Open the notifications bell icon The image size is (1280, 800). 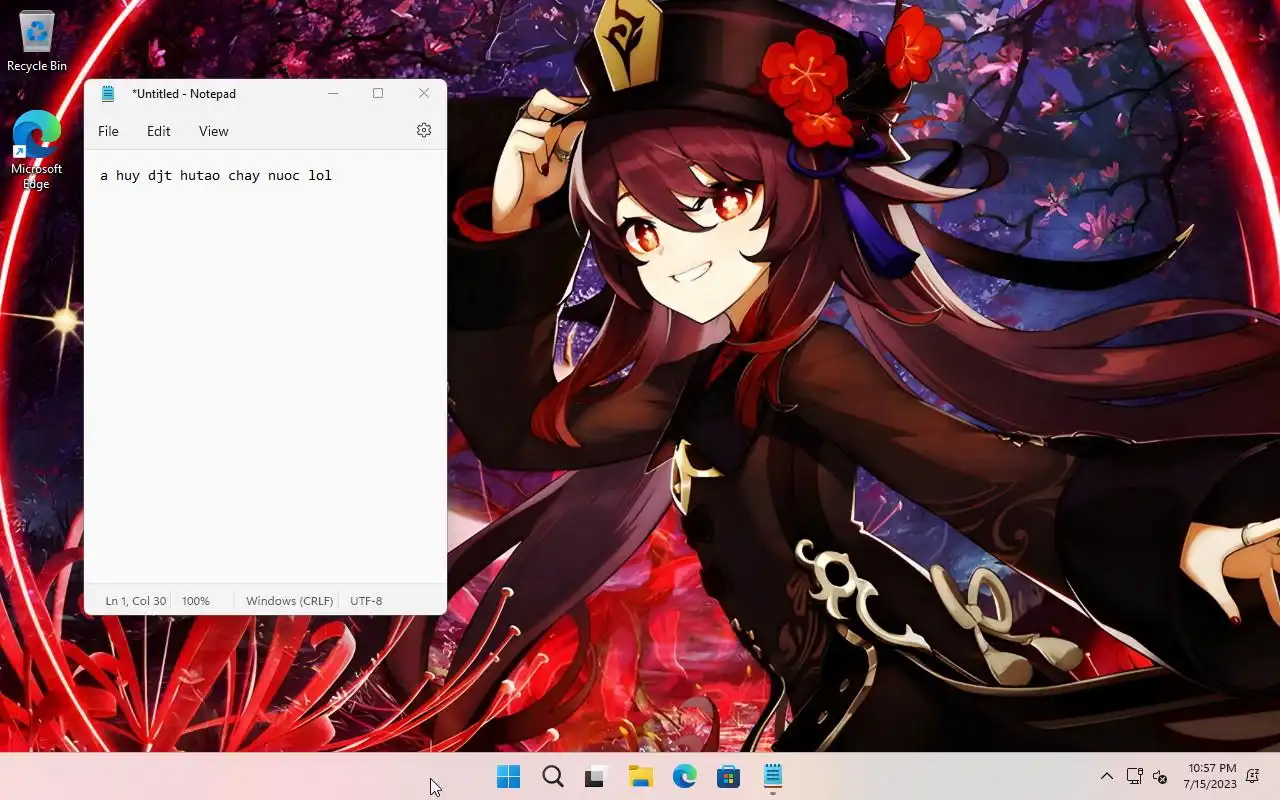pyautogui.click(x=1253, y=776)
